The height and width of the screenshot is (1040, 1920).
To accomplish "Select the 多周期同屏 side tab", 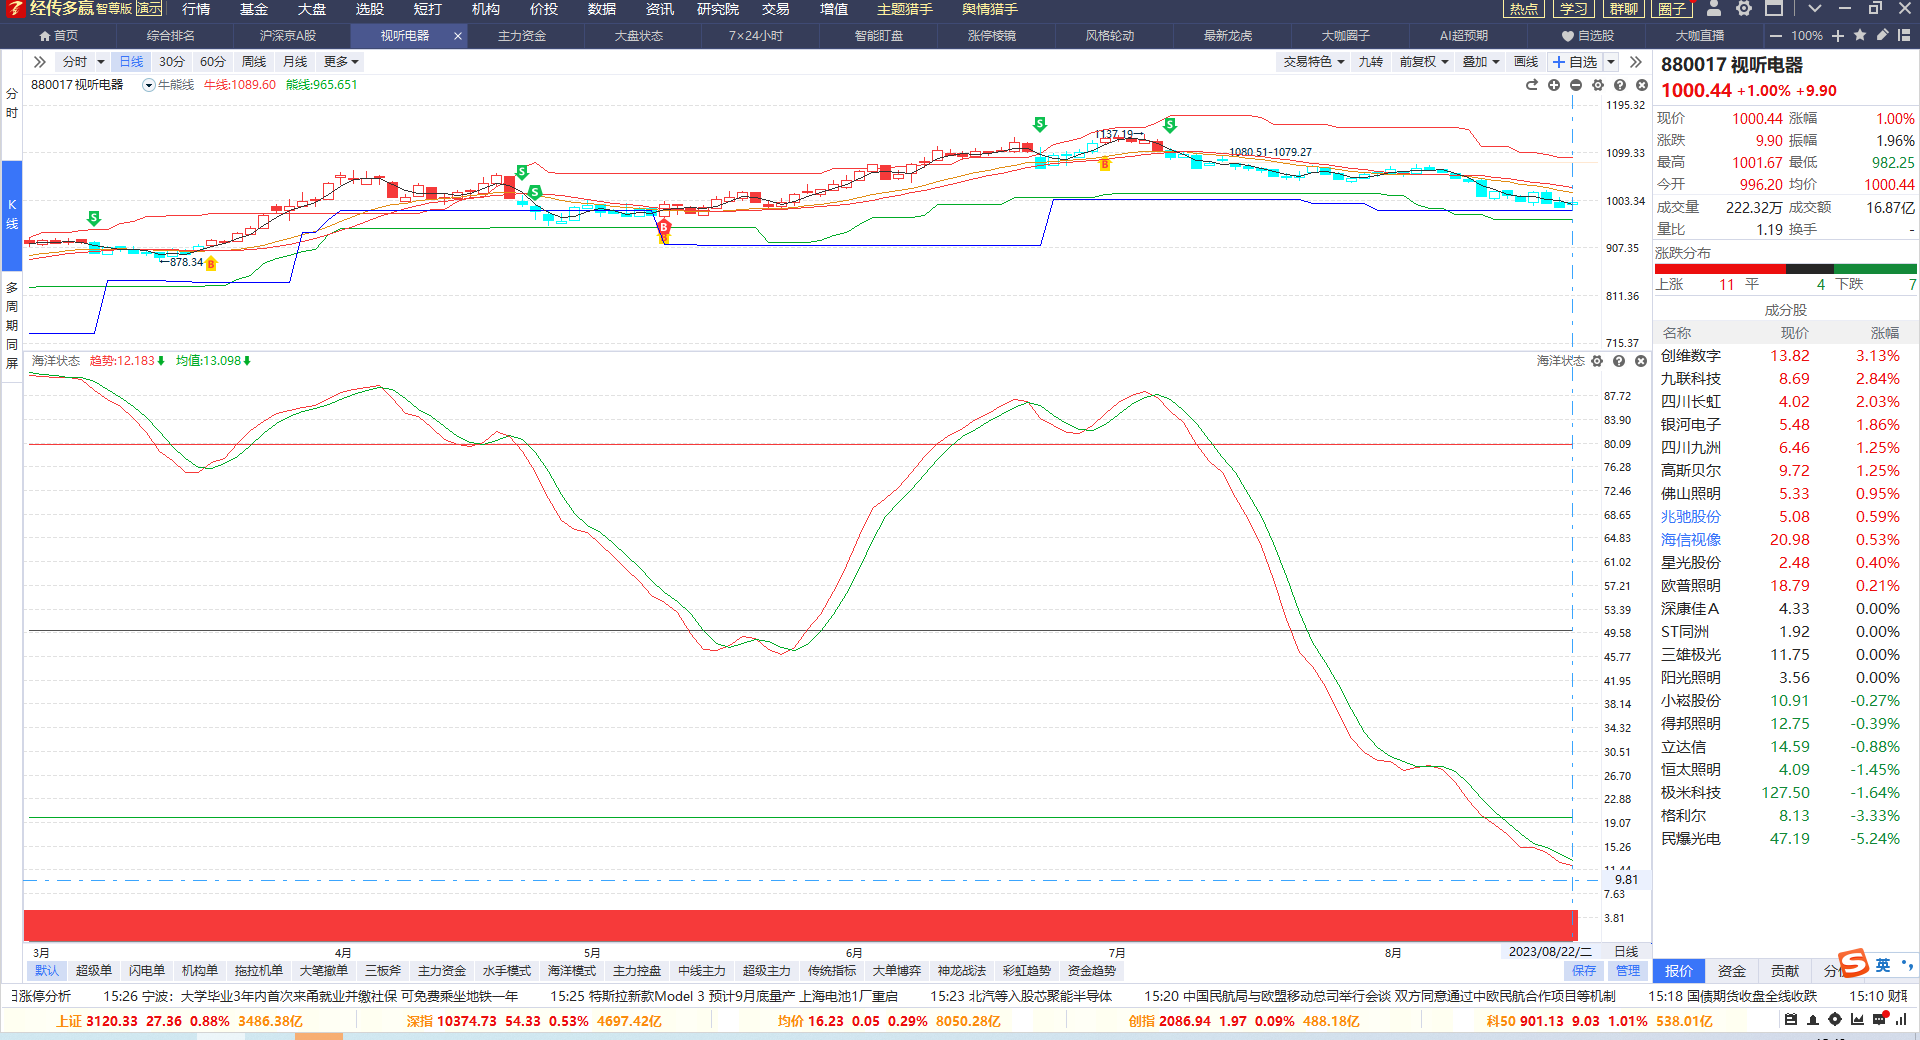I will pyautogui.click(x=12, y=325).
